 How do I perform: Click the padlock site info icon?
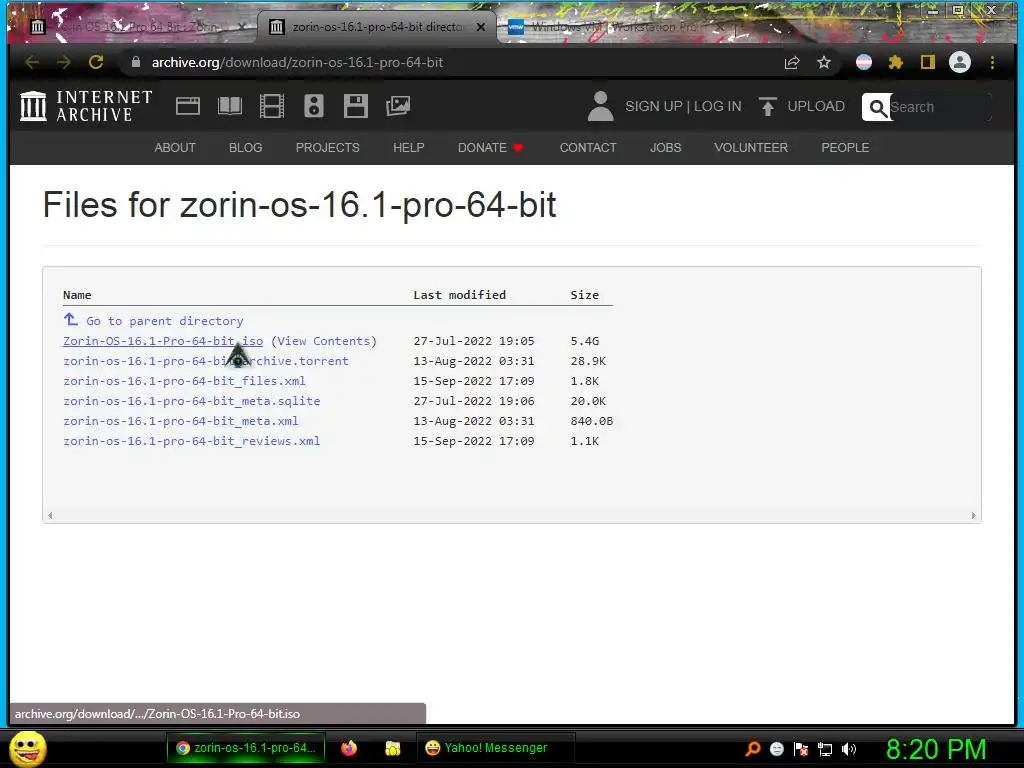(x=136, y=62)
